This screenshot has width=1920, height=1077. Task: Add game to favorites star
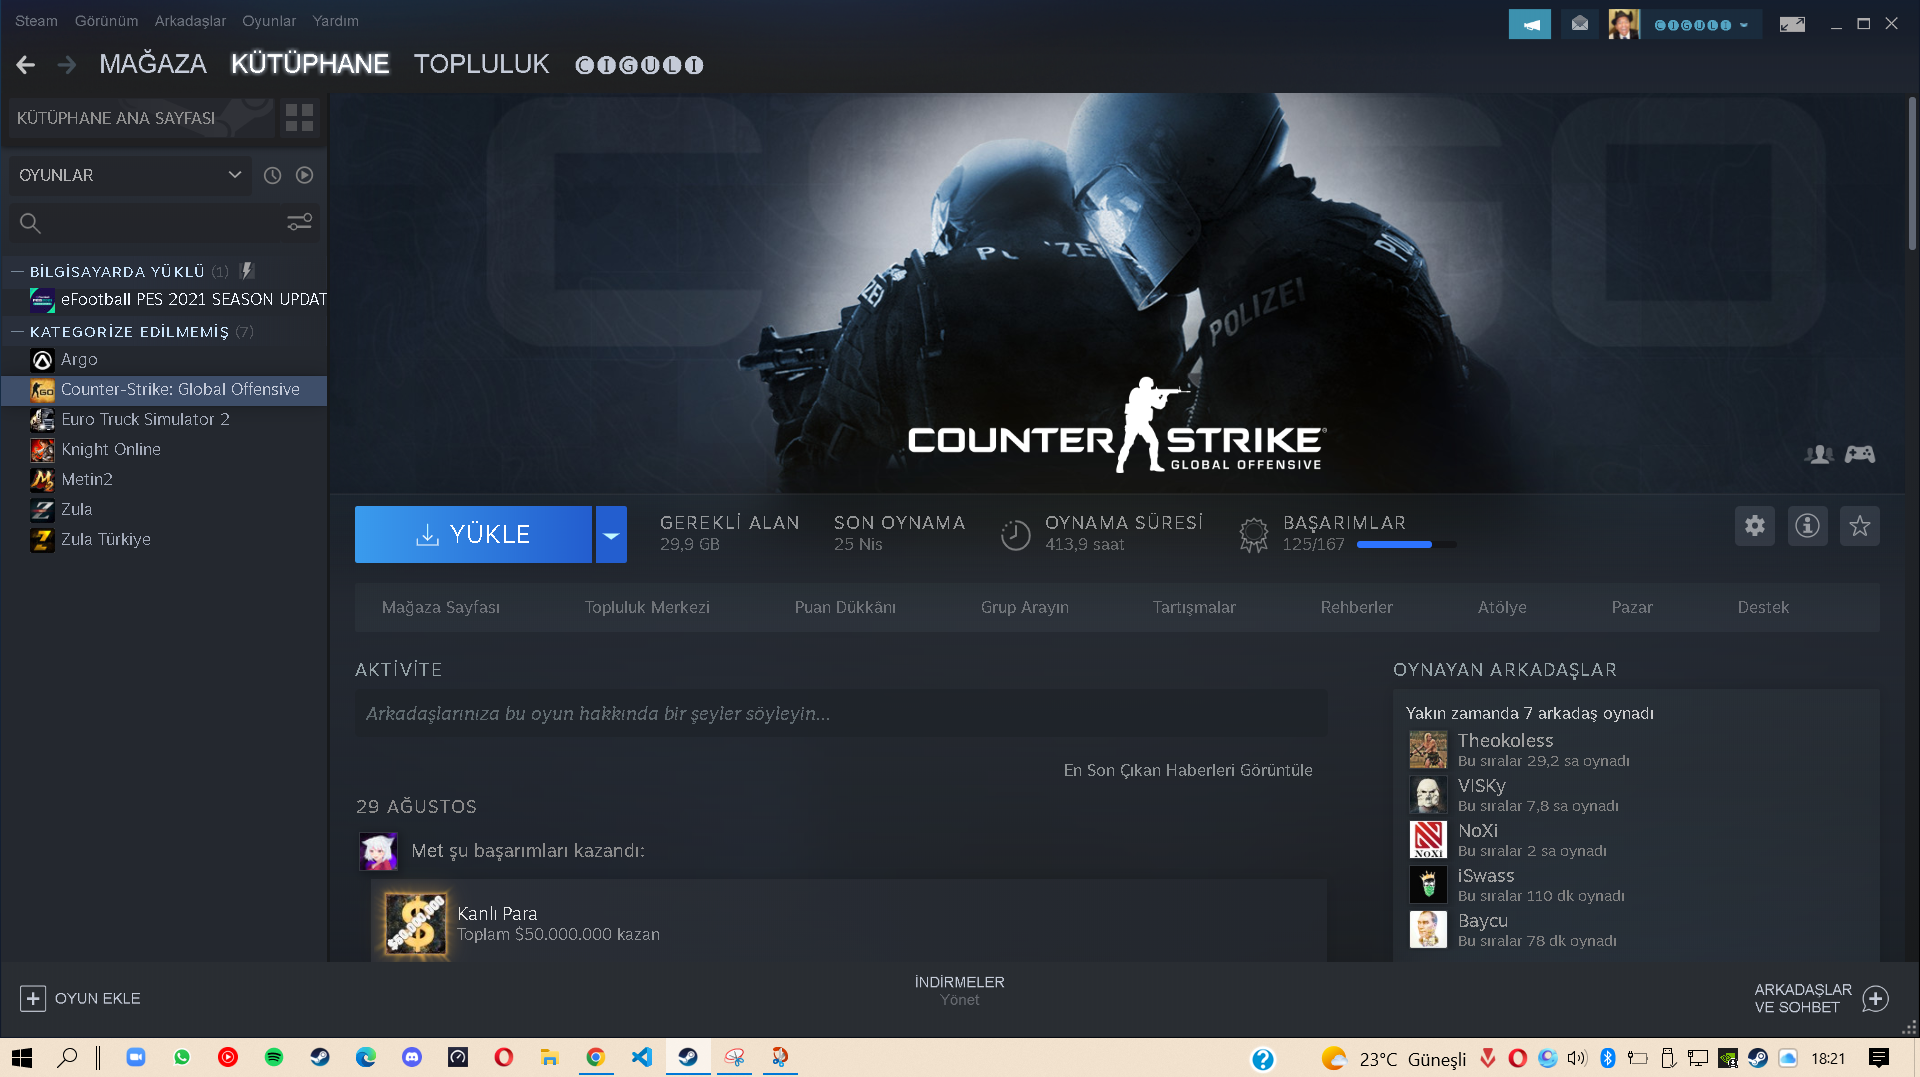[x=1860, y=526]
